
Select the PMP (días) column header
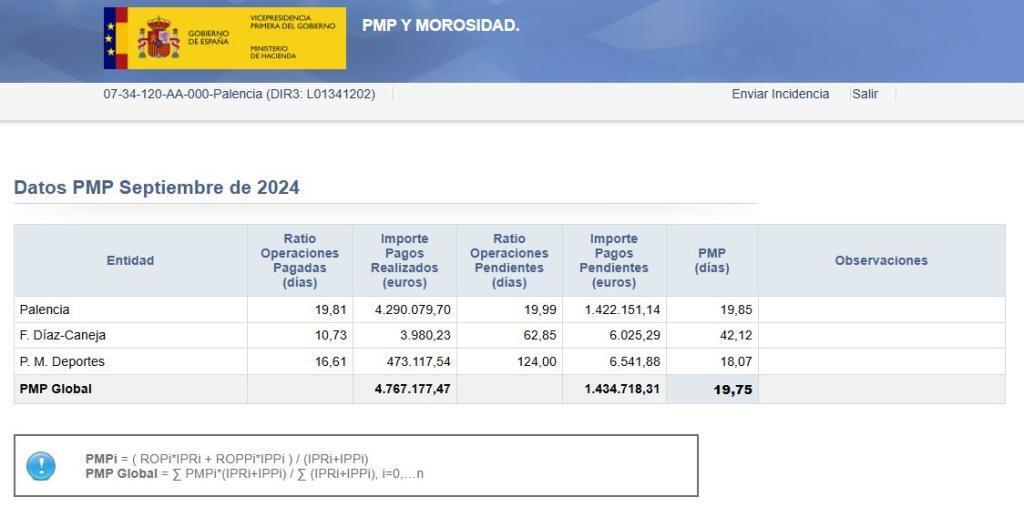pos(712,261)
